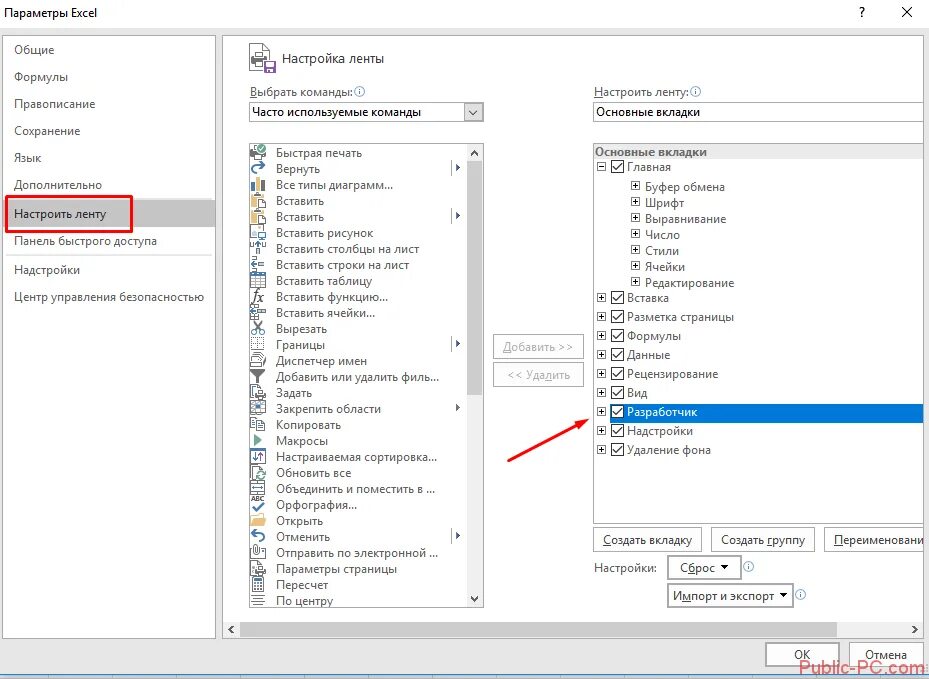This screenshot has width=929, height=679.
Task: Collapse the Главная tree node
Action: pyautogui.click(x=601, y=166)
